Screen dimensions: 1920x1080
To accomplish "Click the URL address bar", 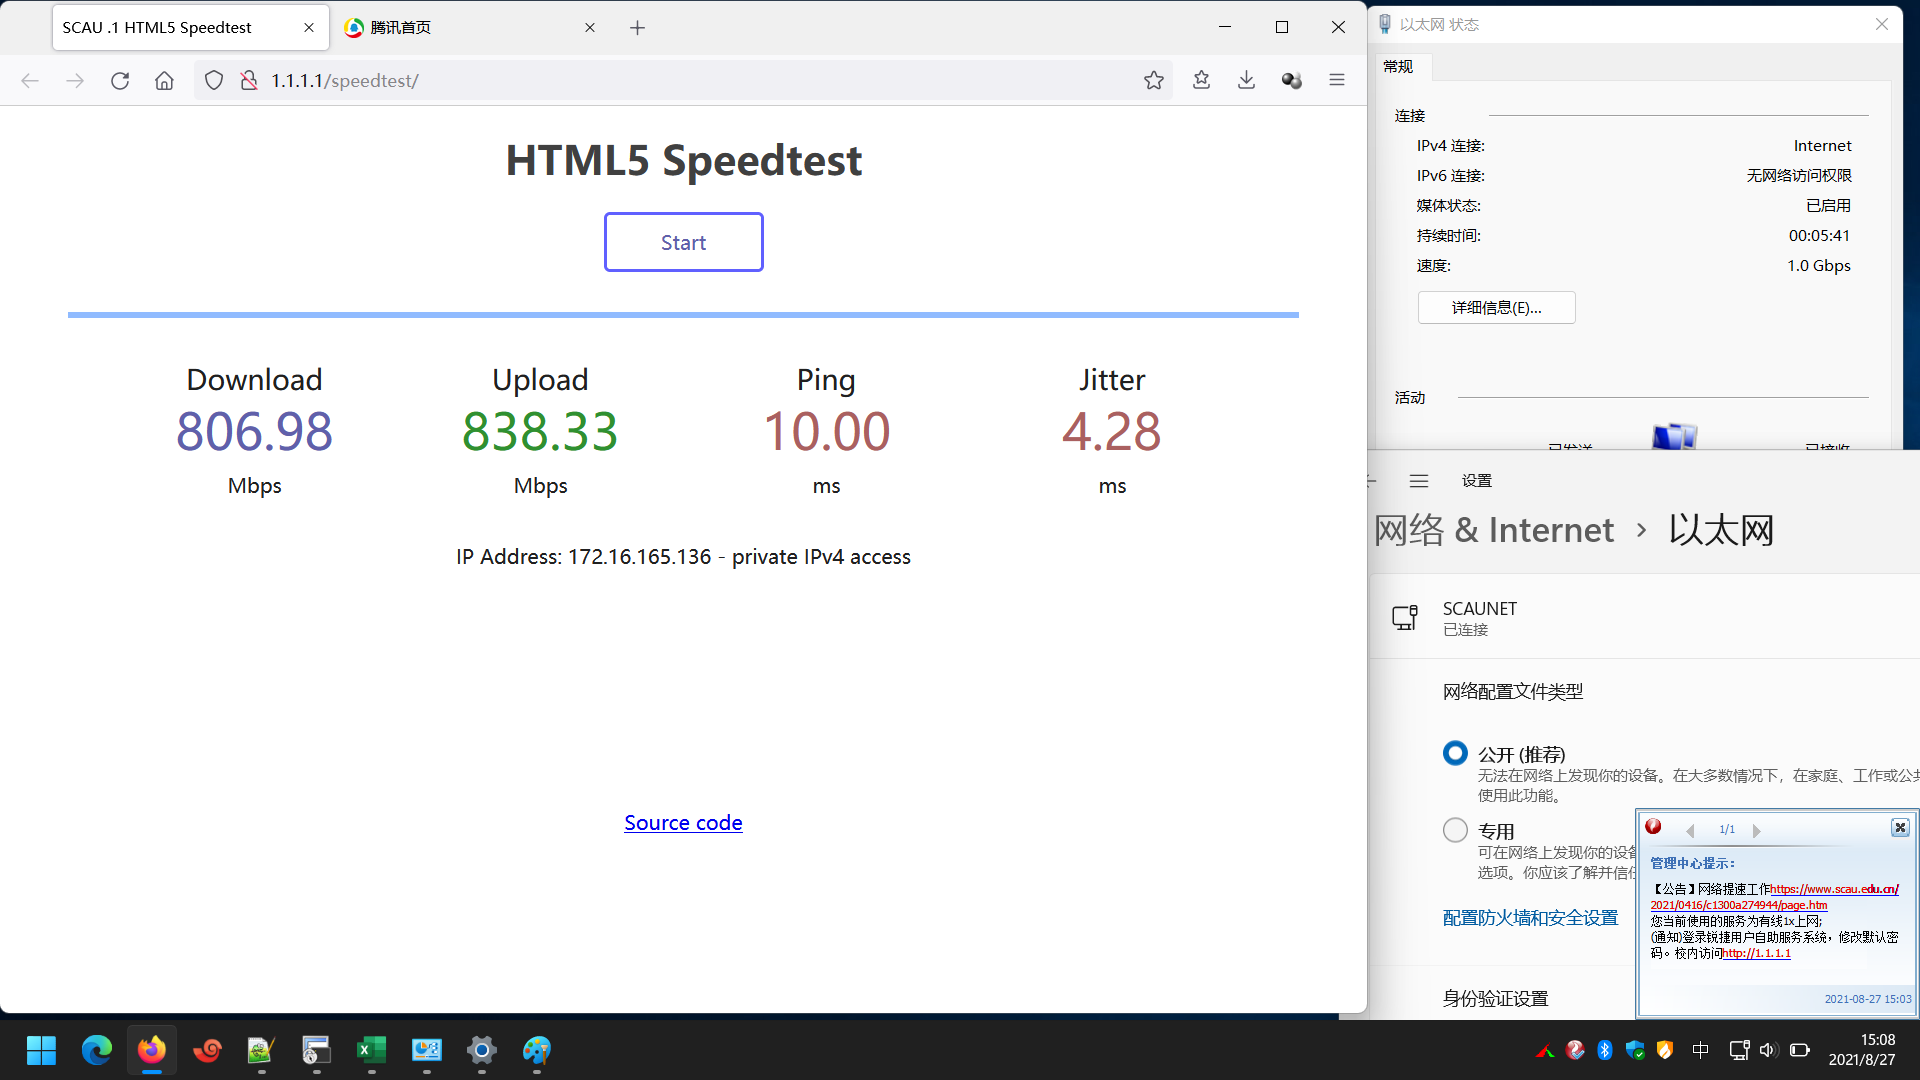I will tap(700, 81).
